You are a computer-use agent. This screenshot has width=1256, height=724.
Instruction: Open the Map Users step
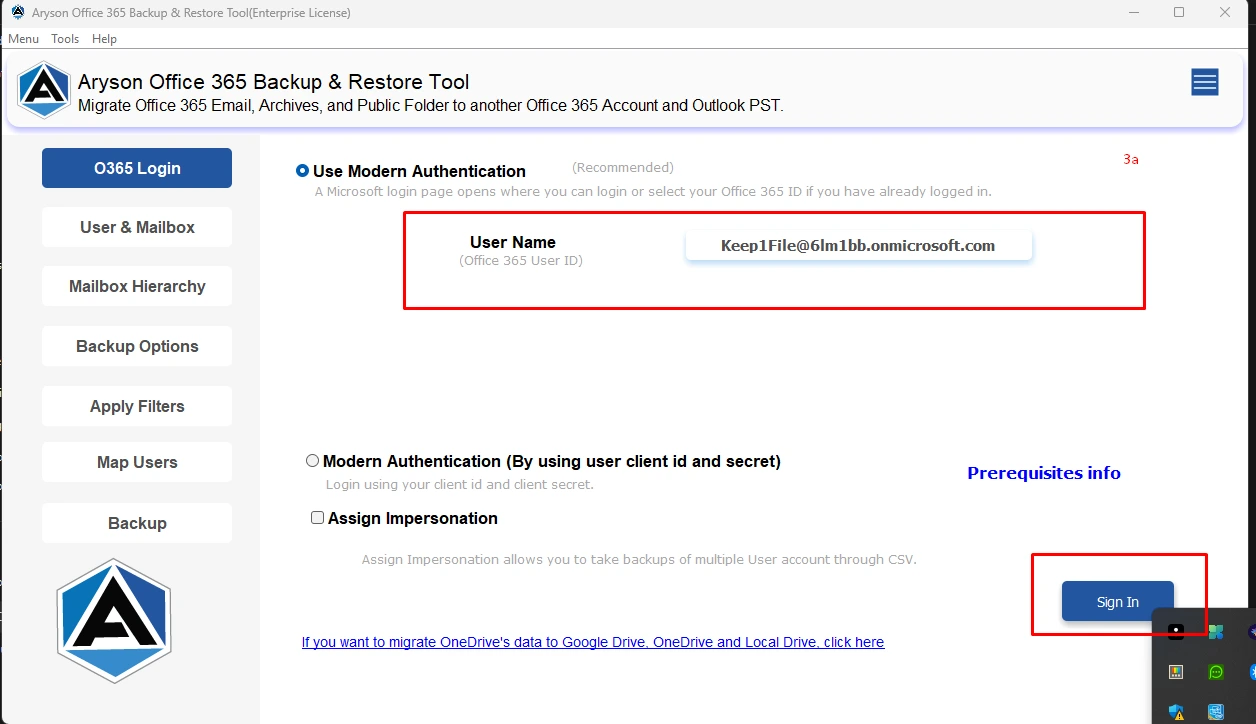137,462
